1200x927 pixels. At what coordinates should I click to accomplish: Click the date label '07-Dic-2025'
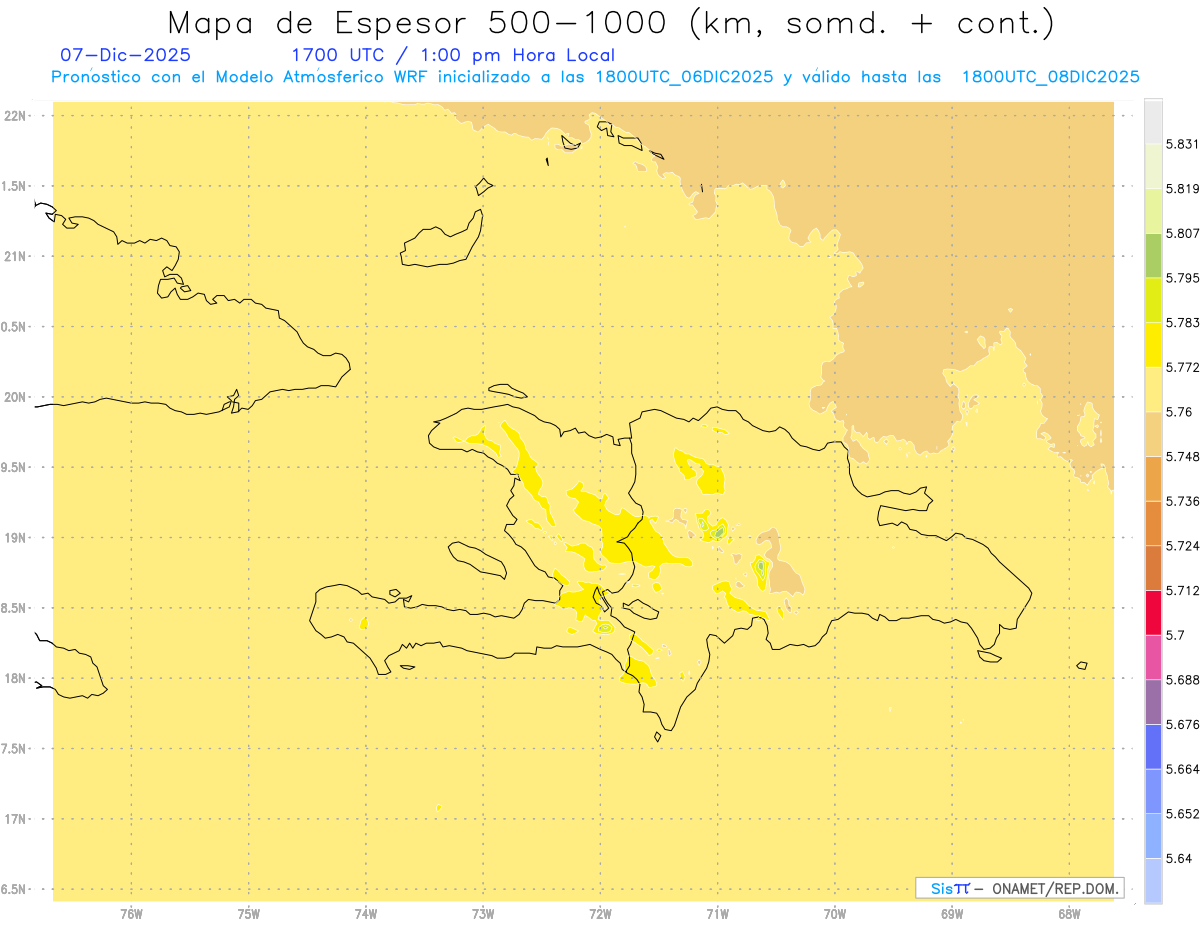(x=126, y=55)
